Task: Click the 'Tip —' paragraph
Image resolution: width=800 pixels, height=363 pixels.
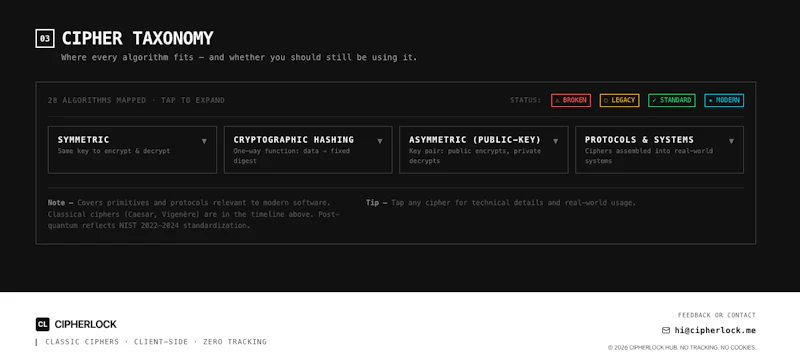Action: point(501,203)
